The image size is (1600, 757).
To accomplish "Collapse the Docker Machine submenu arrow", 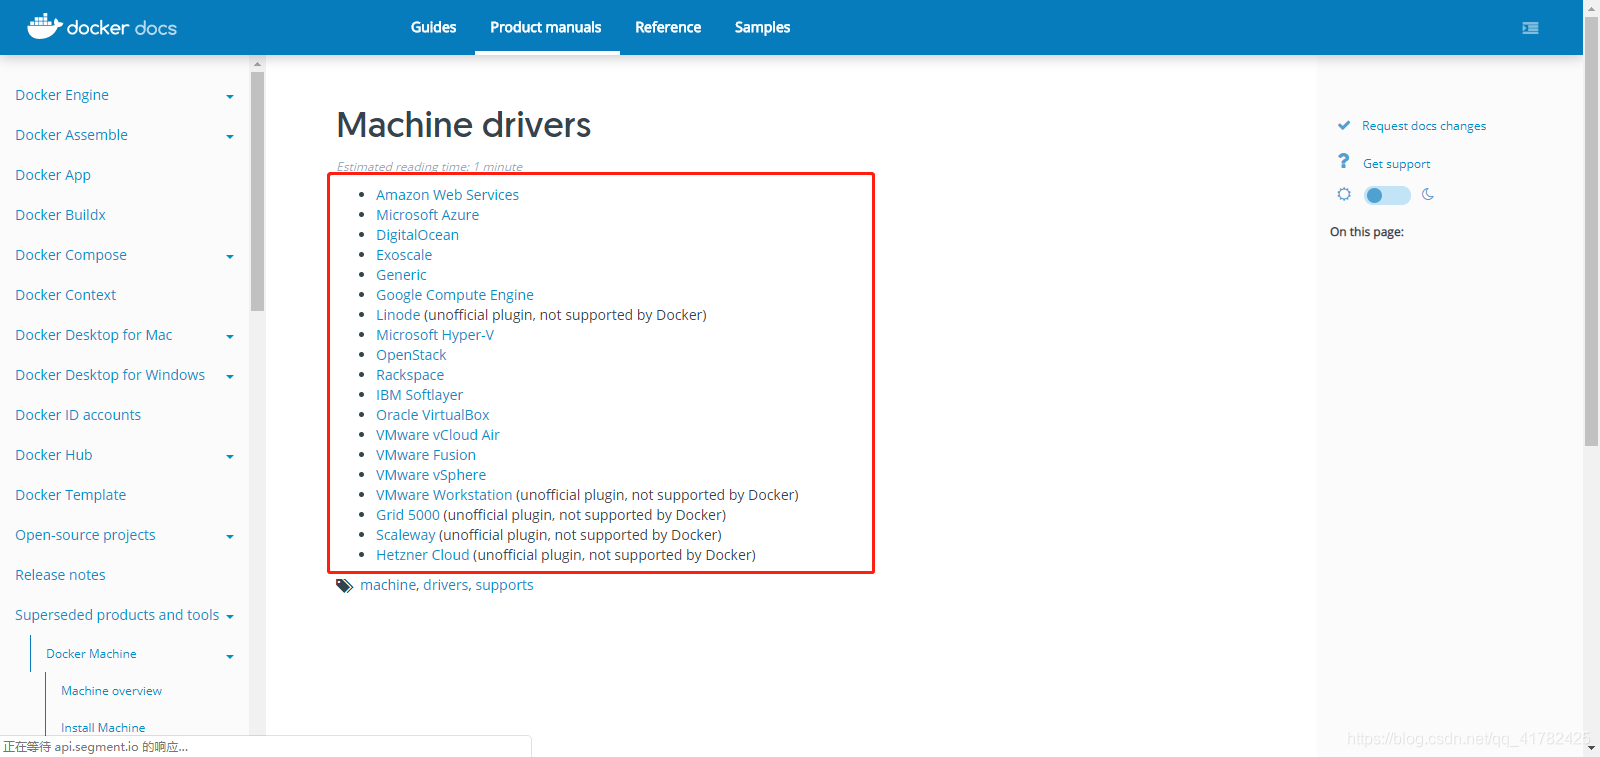I will (230, 657).
